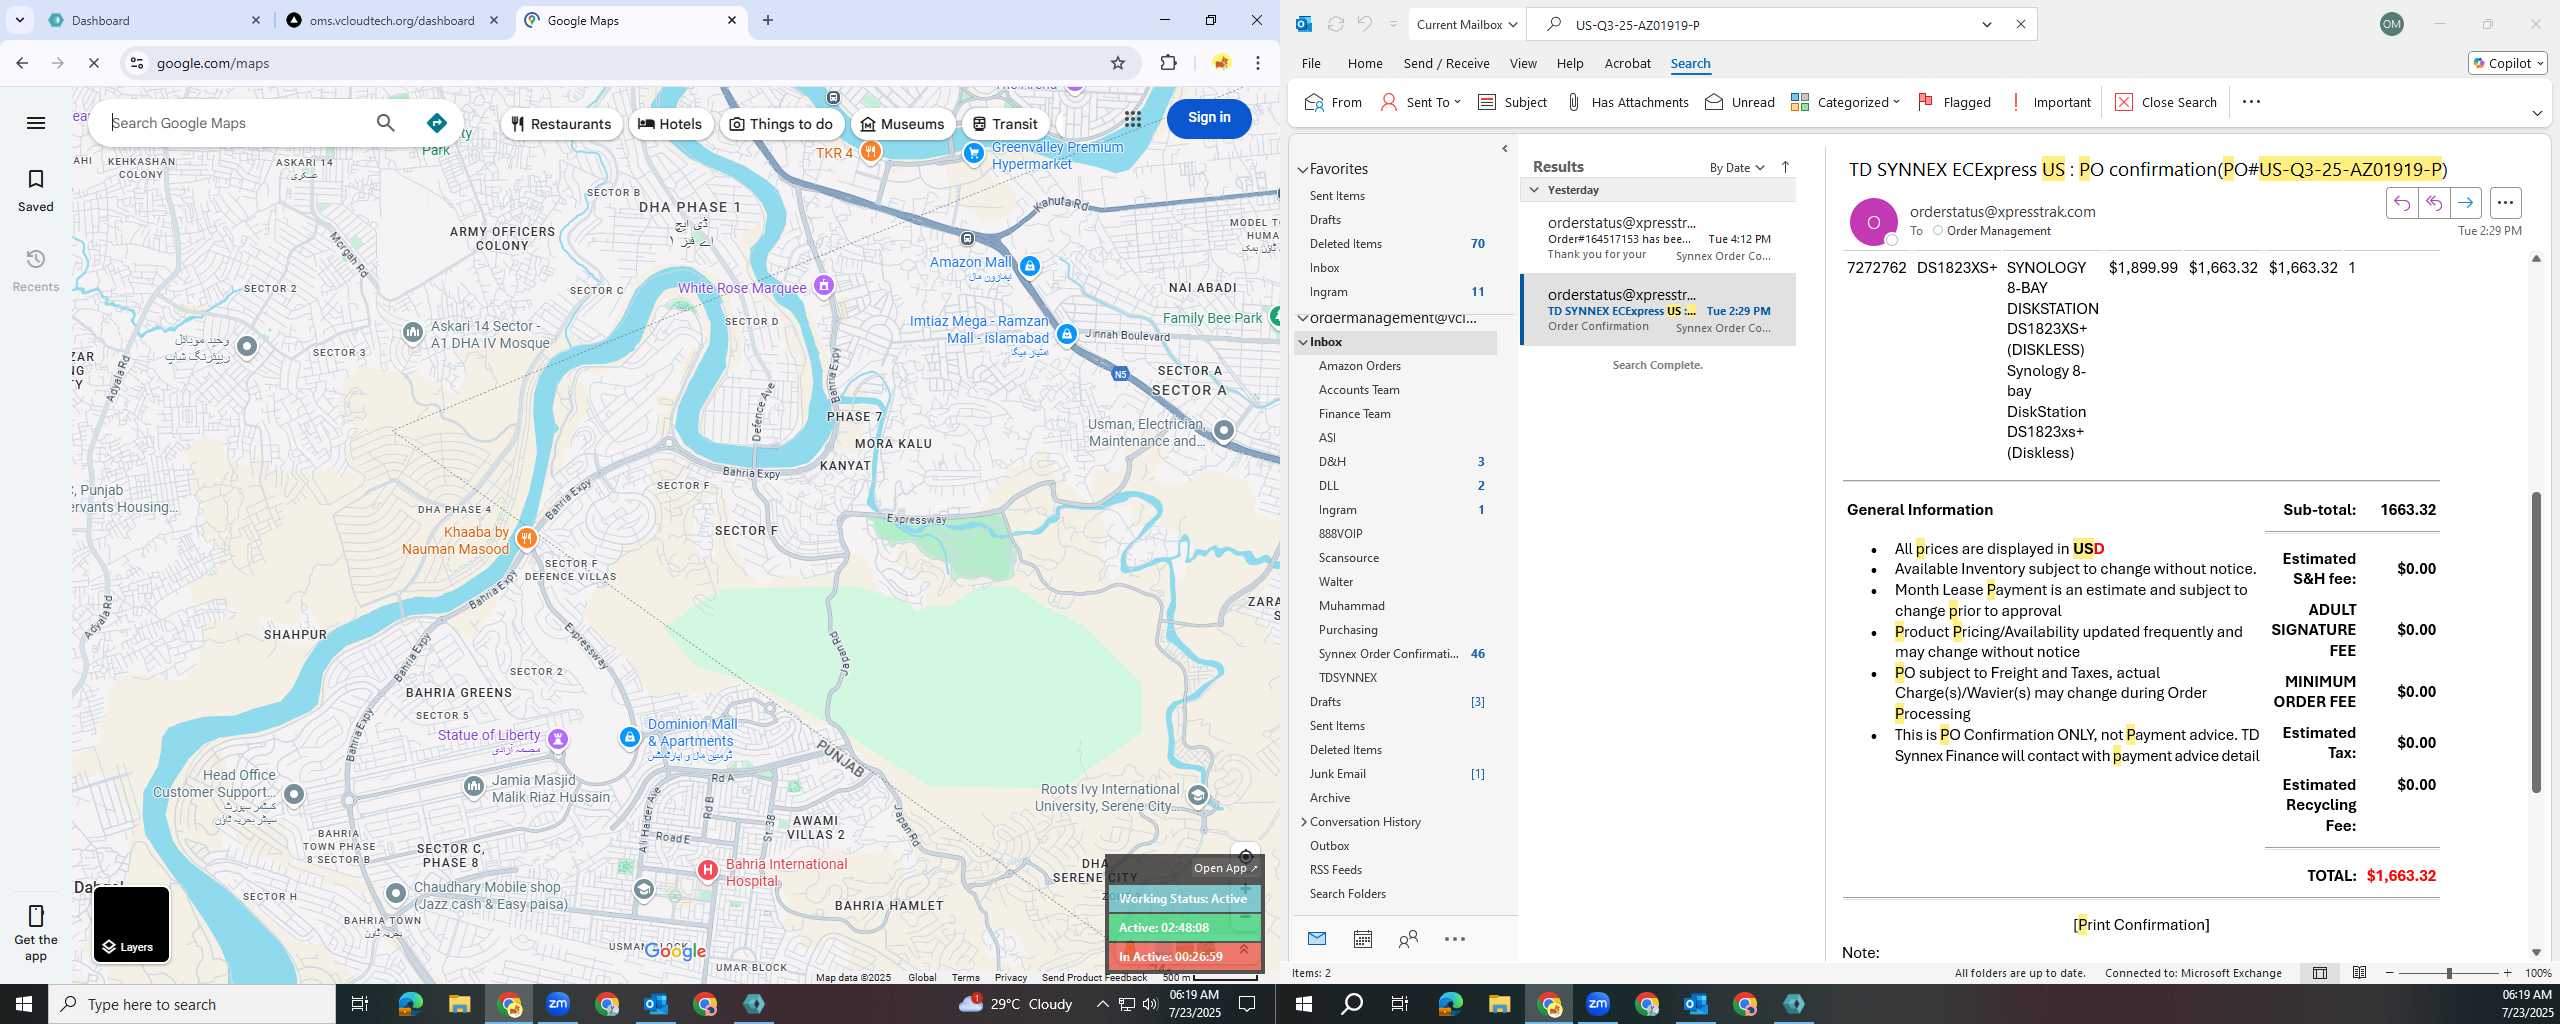Filter search results by Important
Viewport: 2560px width, 1024px height.
click(x=2049, y=102)
